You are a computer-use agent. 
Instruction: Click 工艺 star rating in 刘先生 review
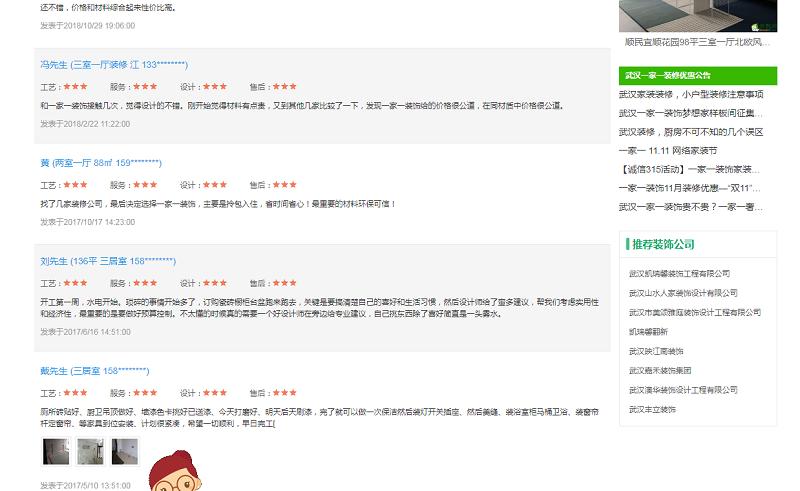pos(76,283)
